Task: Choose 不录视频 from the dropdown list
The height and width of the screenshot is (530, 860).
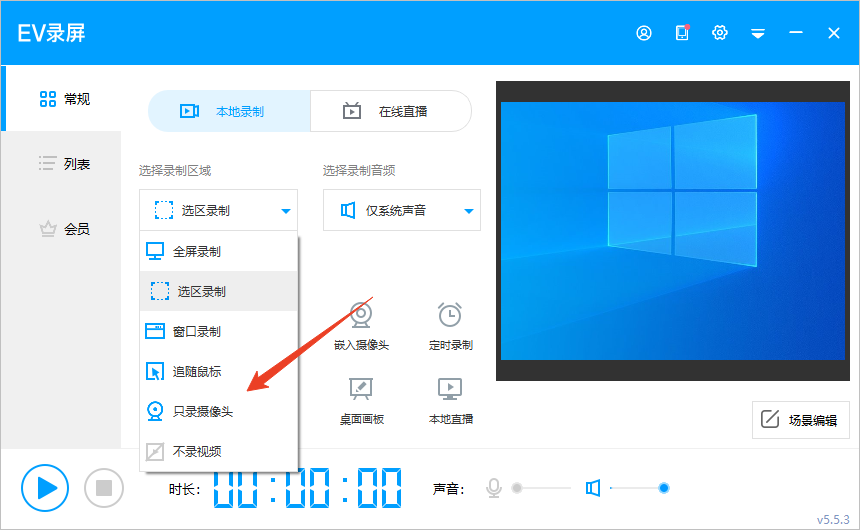Action: [218, 452]
